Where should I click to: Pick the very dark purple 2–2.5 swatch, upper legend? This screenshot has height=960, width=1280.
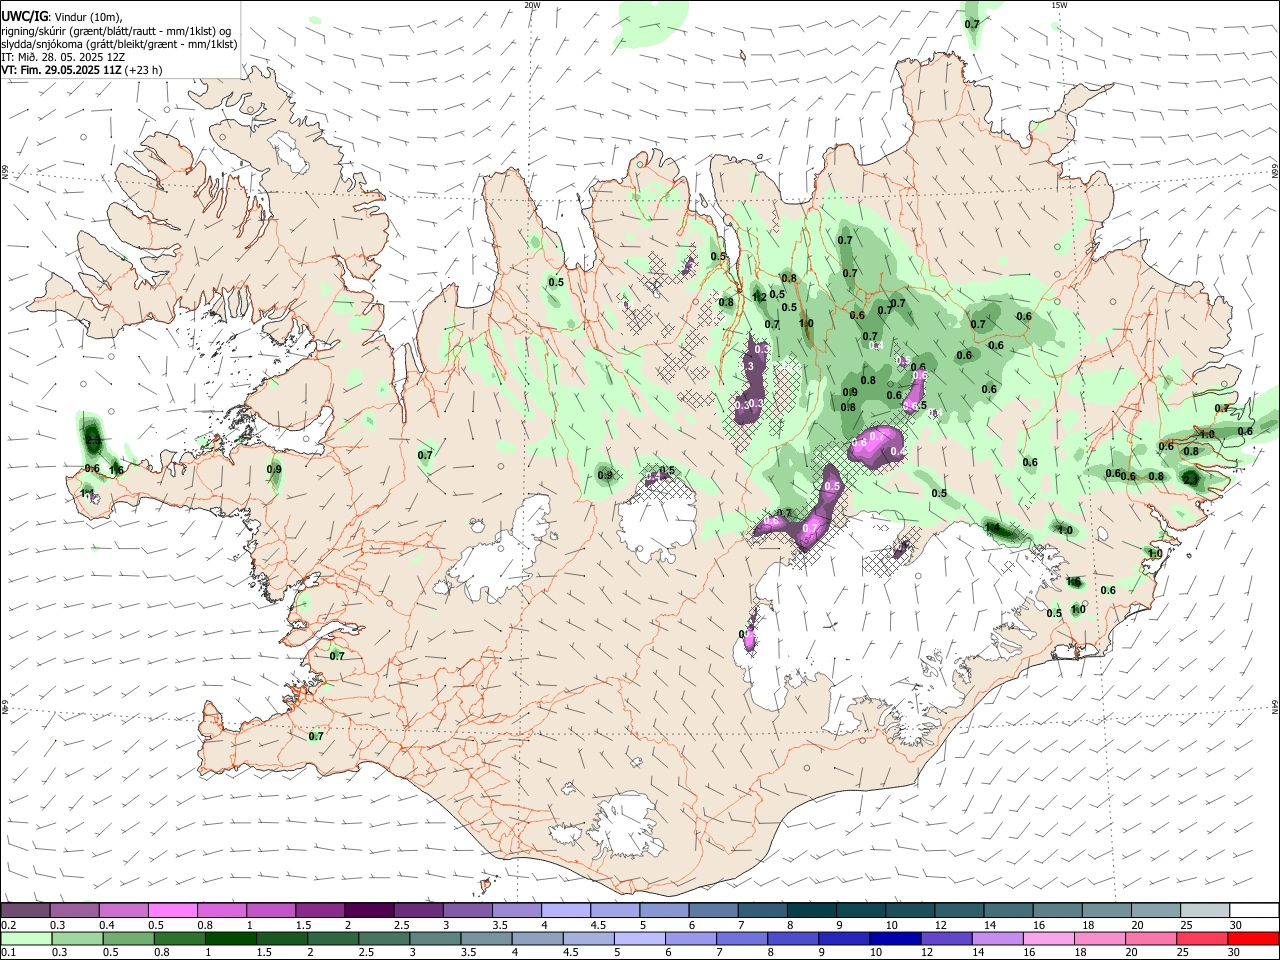point(369,910)
